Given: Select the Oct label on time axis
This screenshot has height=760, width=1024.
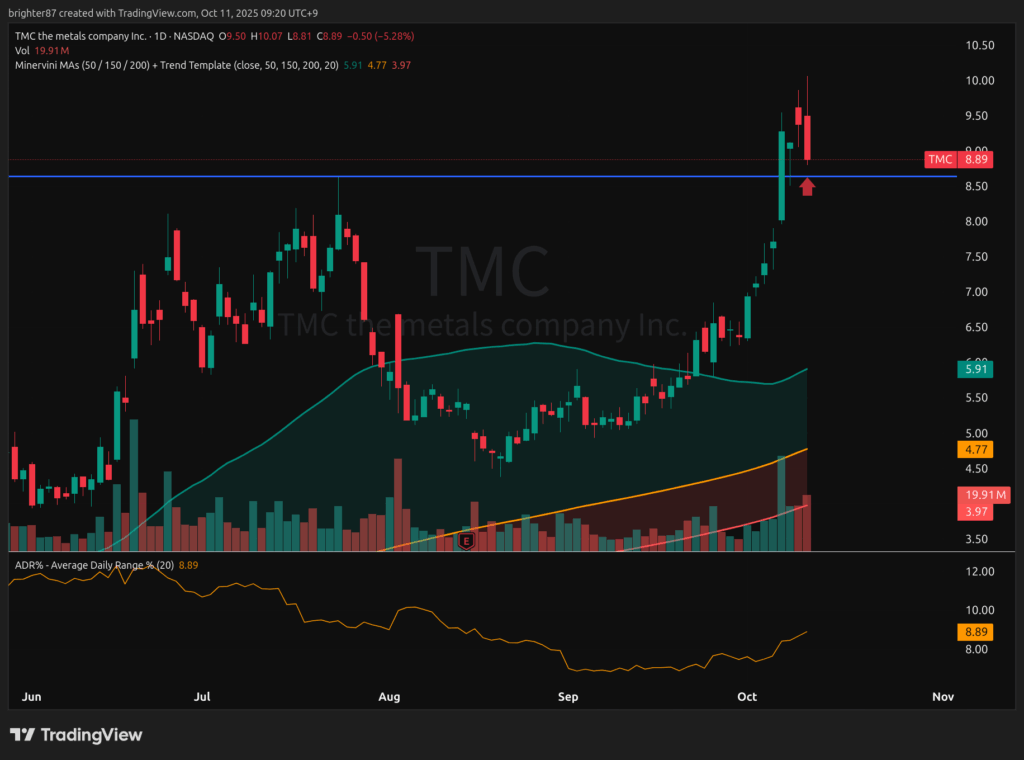Looking at the screenshot, I should (748, 696).
